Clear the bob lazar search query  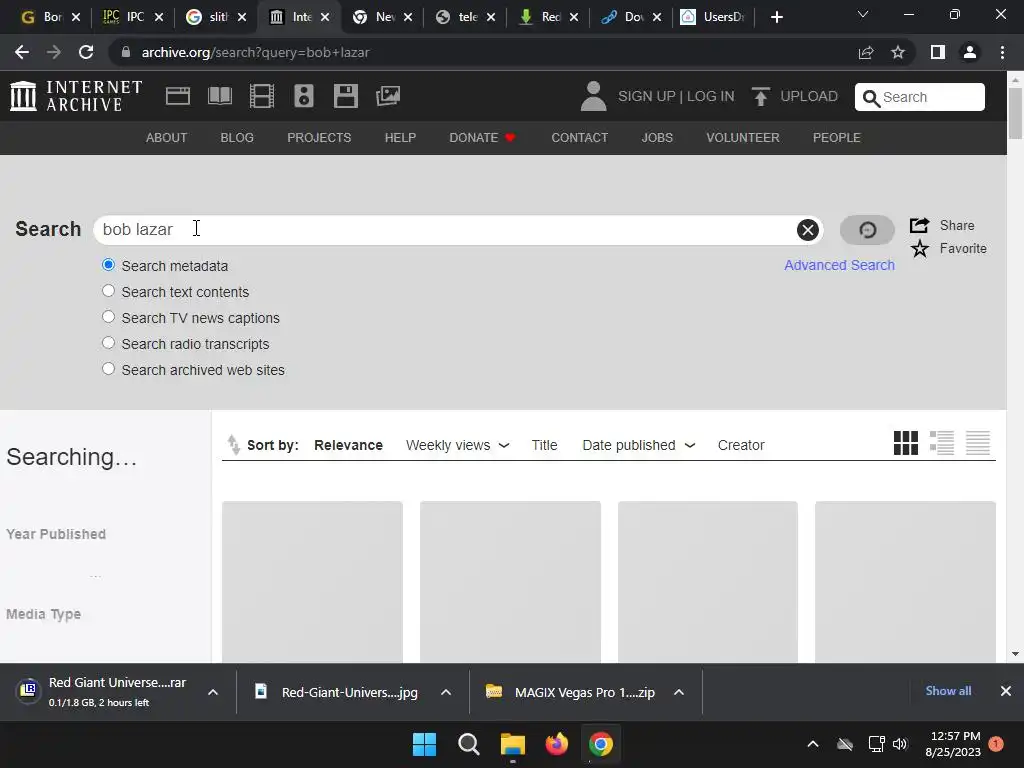[x=807, y=230]
